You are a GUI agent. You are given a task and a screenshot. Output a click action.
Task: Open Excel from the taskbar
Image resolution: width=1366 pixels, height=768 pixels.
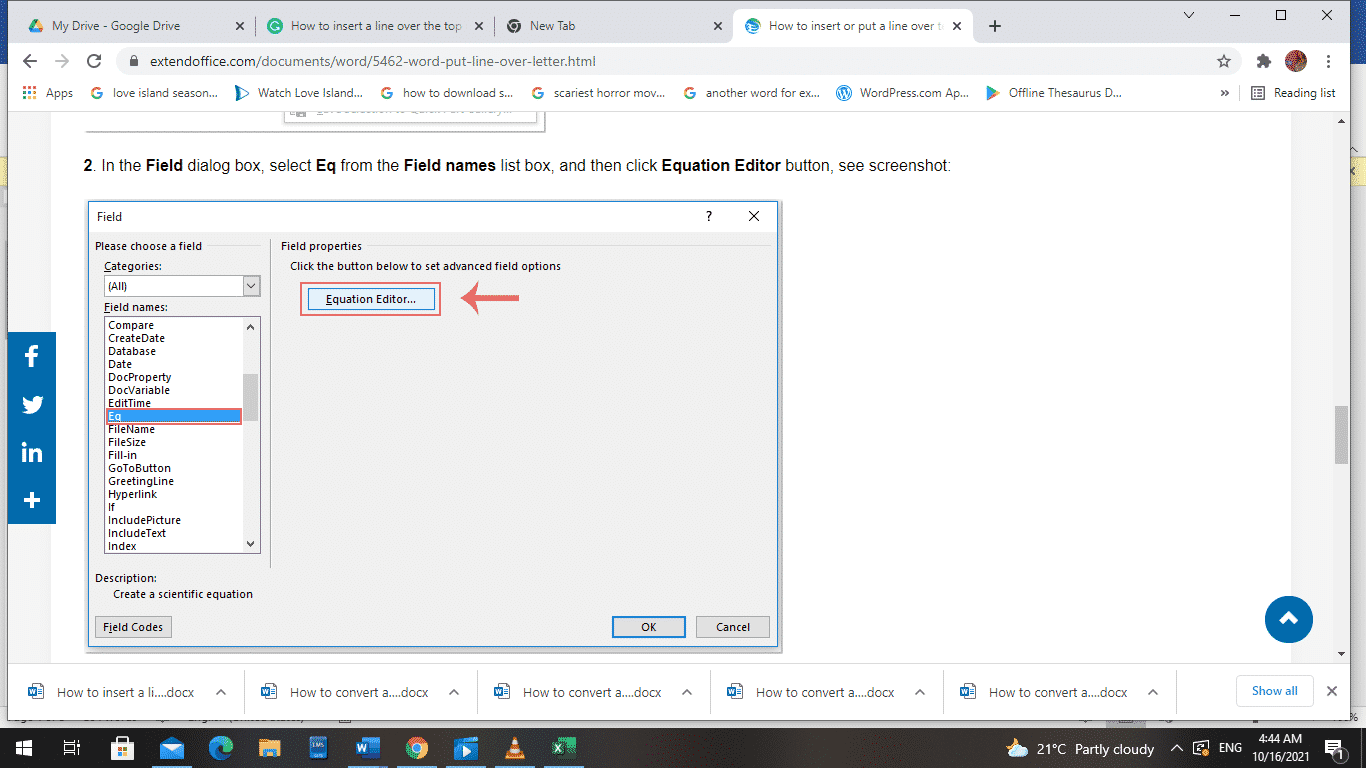[563, 747]
